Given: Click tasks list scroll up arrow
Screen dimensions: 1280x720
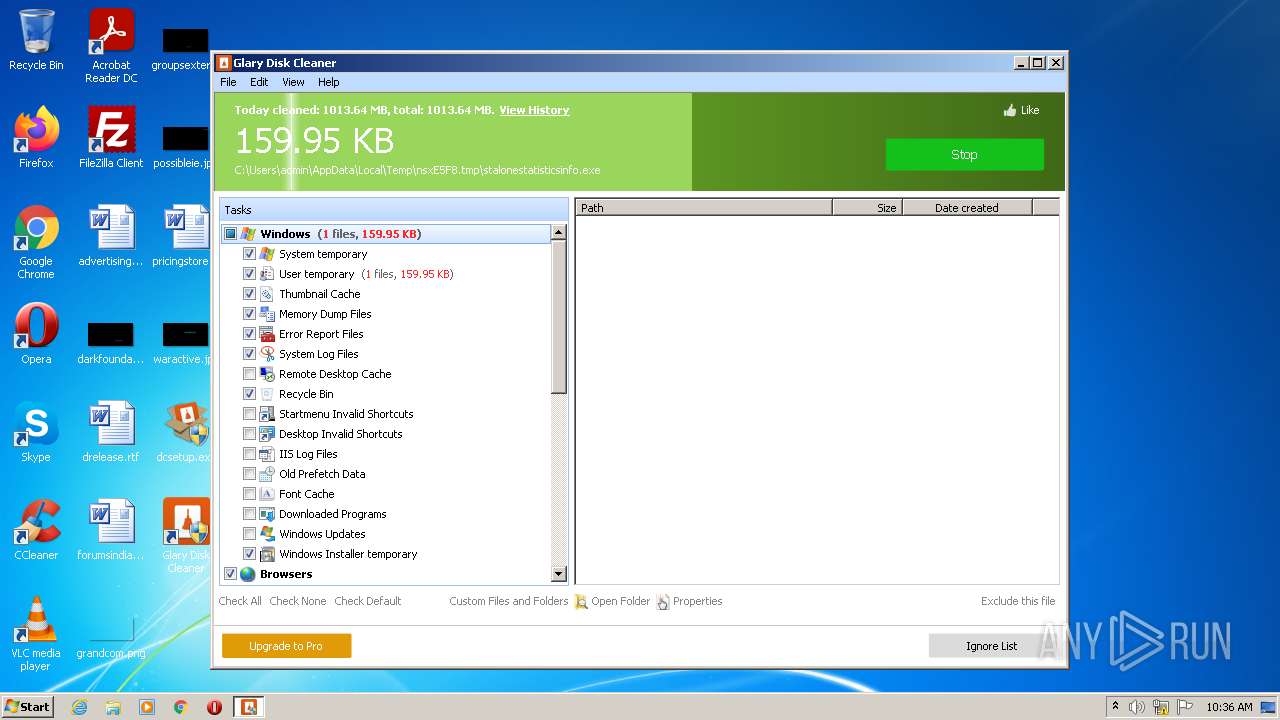Looking at the screenshot, I should click(x=559, y=232).
